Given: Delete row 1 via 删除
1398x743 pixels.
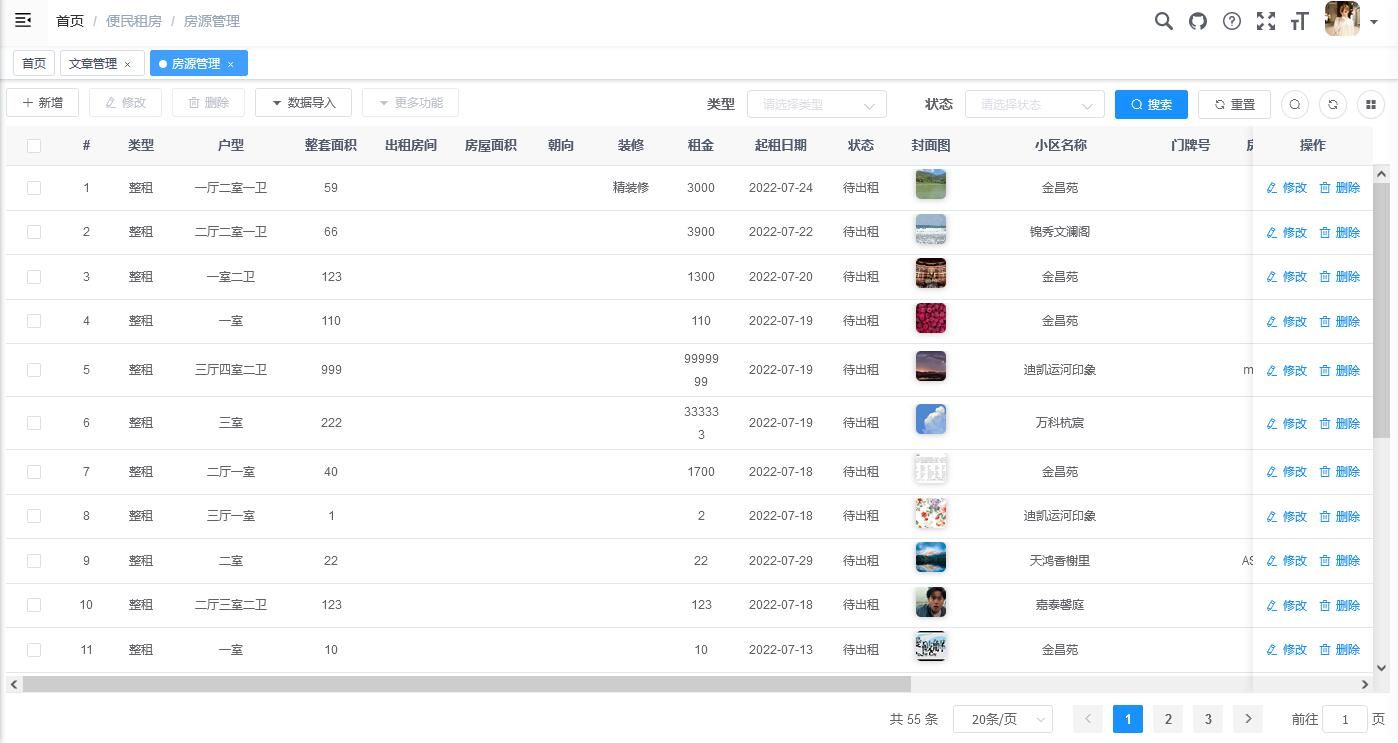Looking at the screenshot, I should coord(1339,188).
